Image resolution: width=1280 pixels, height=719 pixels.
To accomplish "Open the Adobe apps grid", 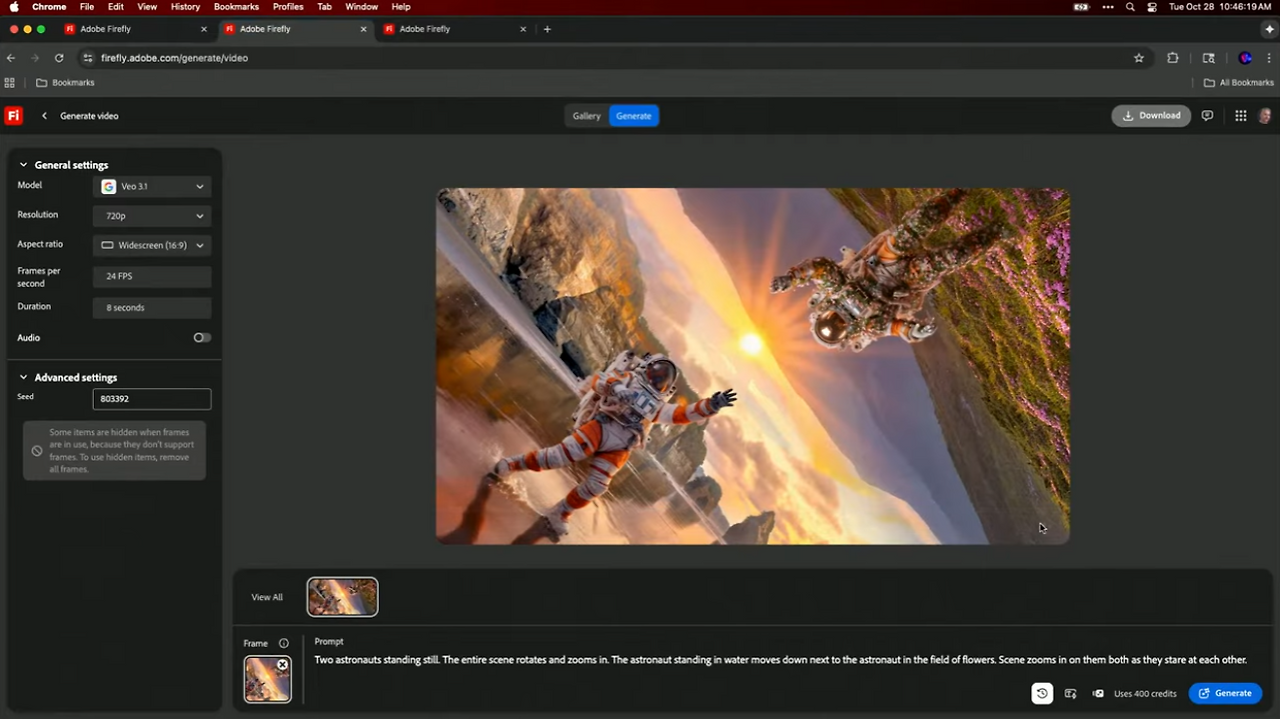I will (1240, 116).
